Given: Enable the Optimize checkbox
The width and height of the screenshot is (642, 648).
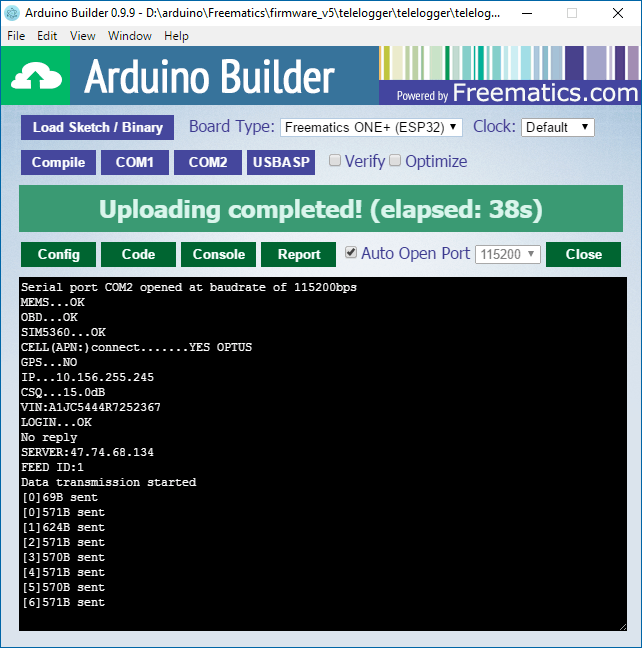Looking at the screenshot, I should coord(395,160).
